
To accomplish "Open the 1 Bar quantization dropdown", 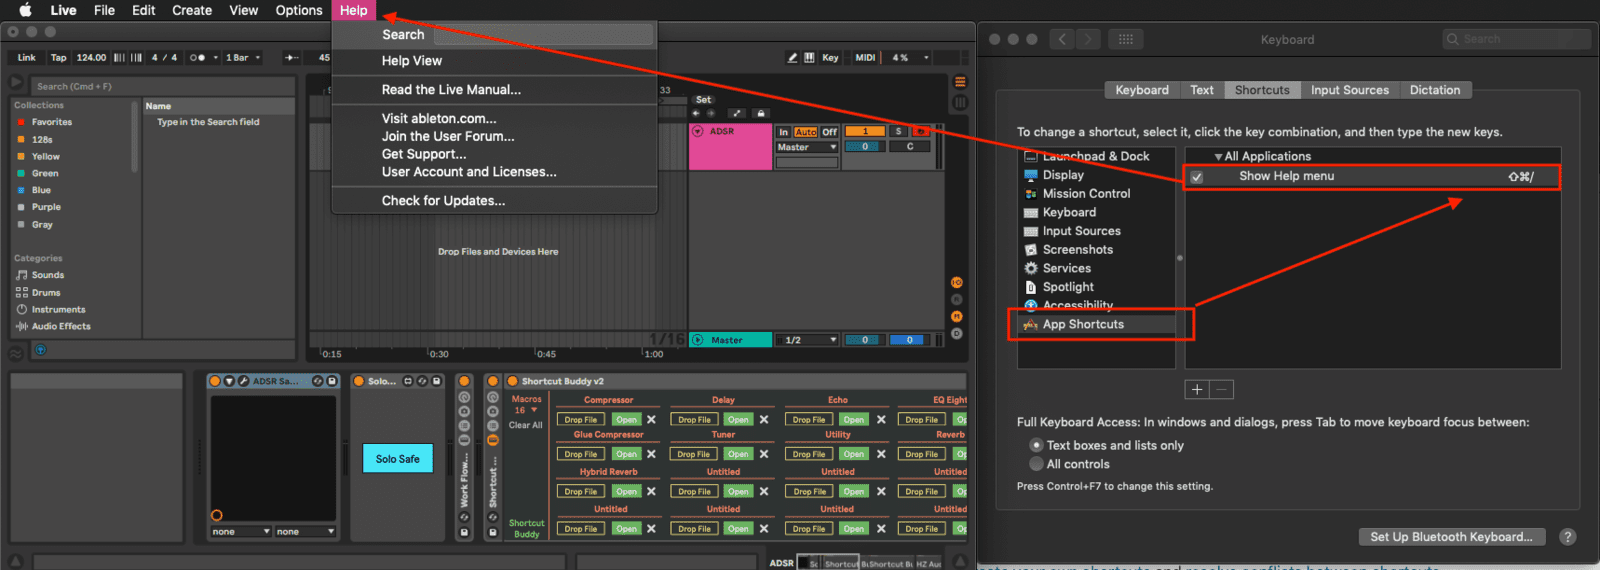I will (x=243, y=58).
